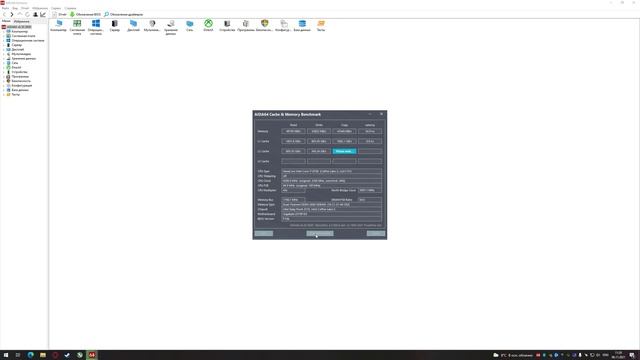Open the Справка menu
This screenshot has width=640, height=360.
pos(70,8)
